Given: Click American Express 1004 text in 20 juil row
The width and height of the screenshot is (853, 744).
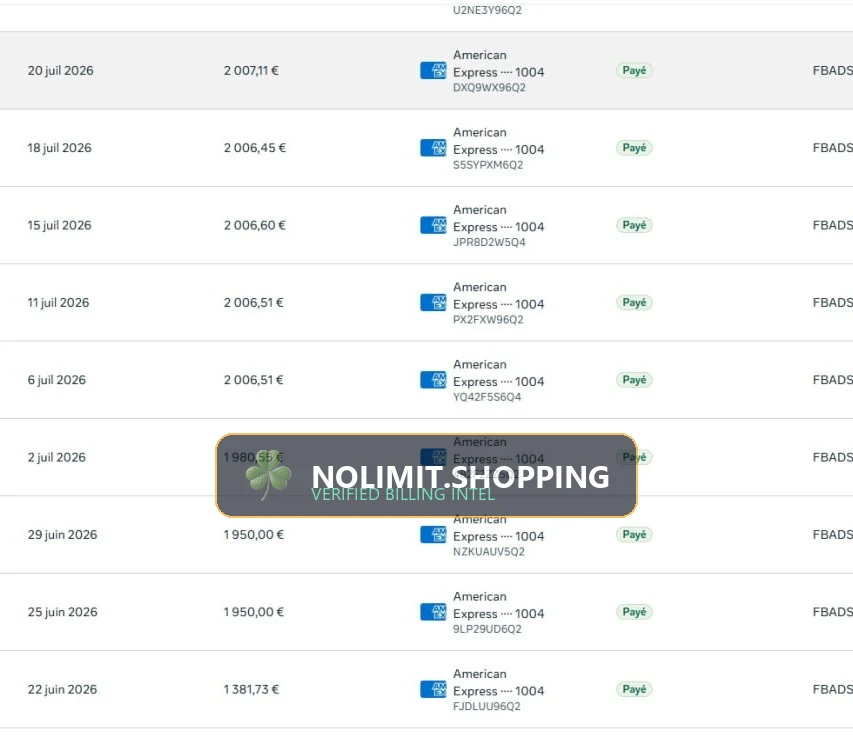Looking at the screenshot, I should click(x=498, y=64).
